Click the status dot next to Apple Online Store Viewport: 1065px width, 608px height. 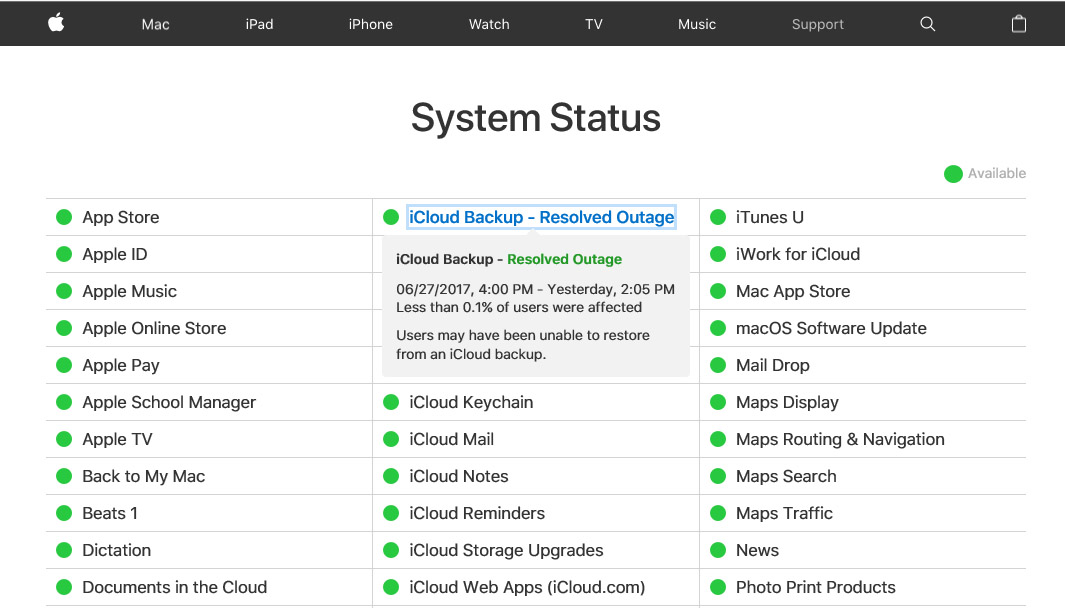coord(64,328)
